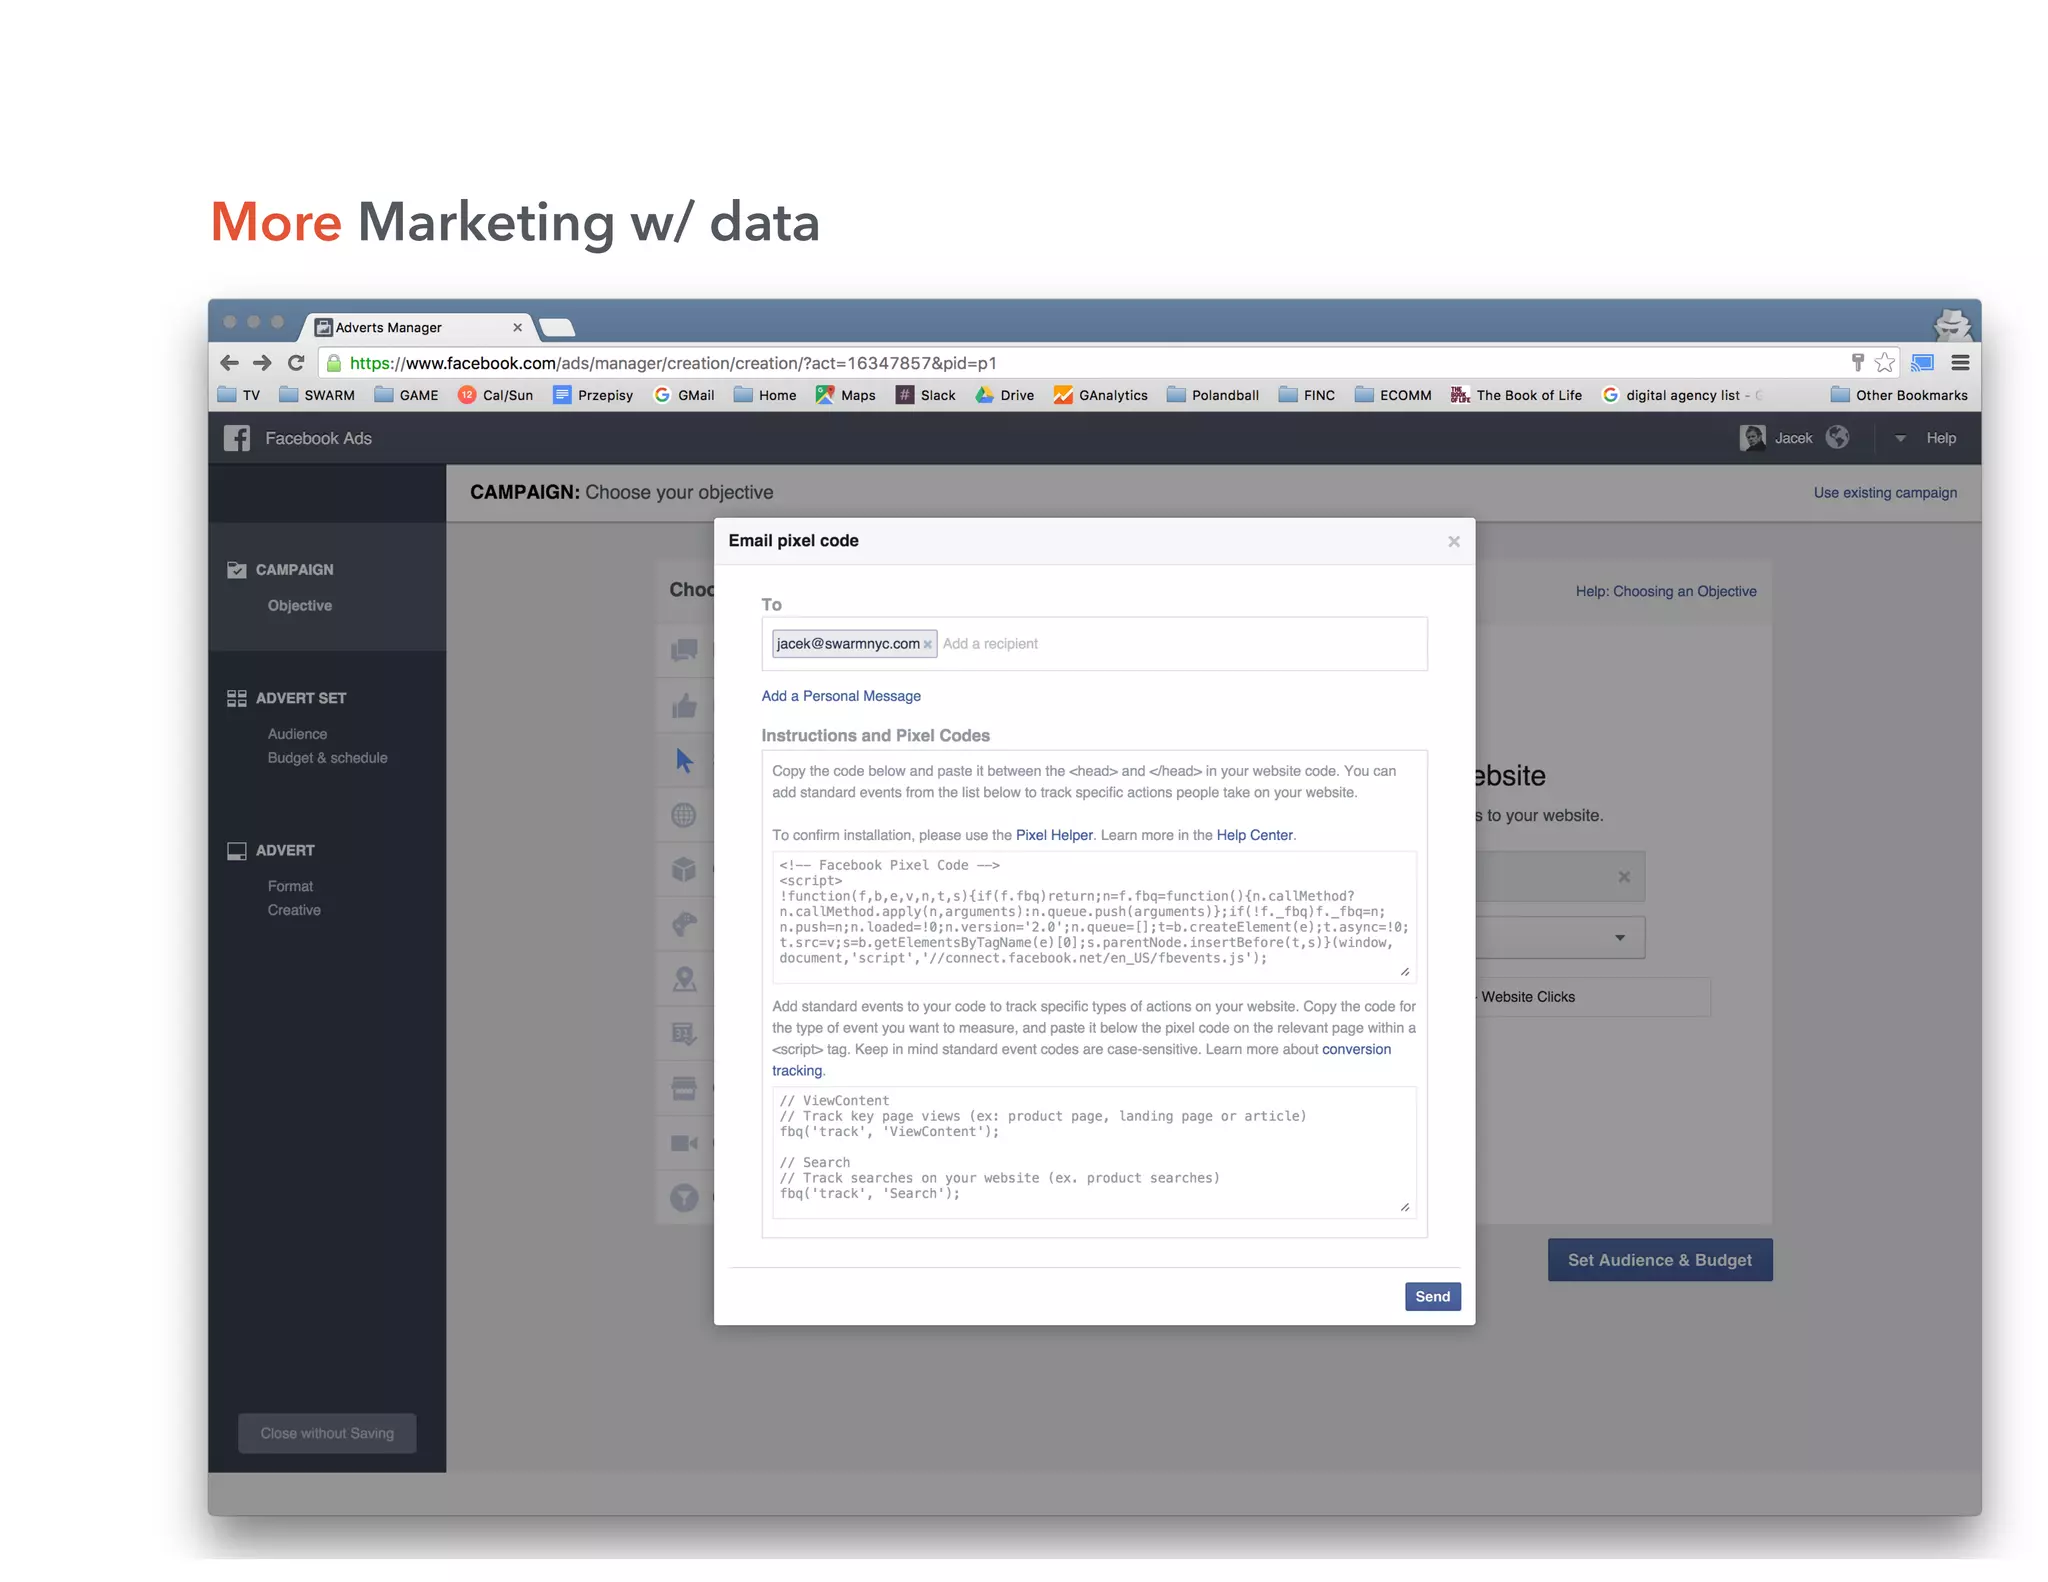Click Set Audience & Budget button
2048x1582 pixels.
pos(1660,1260)
